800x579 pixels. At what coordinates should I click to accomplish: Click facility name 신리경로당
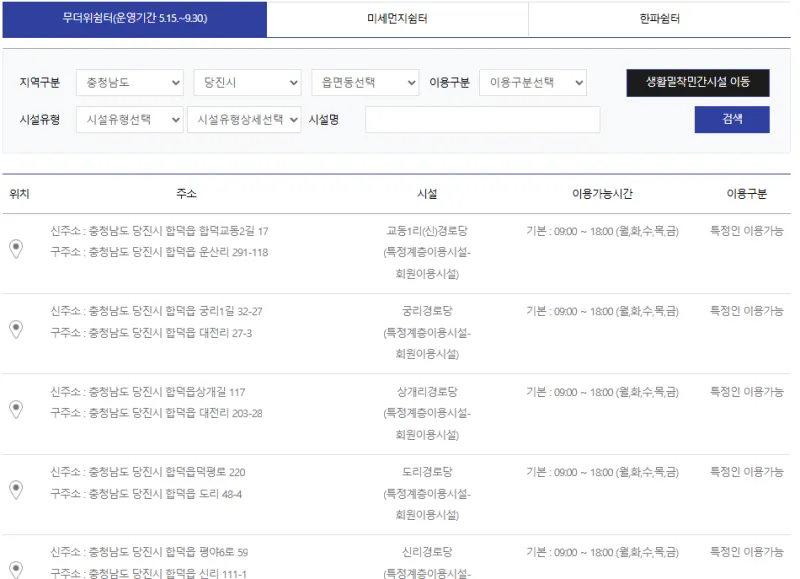click(427, 552)
